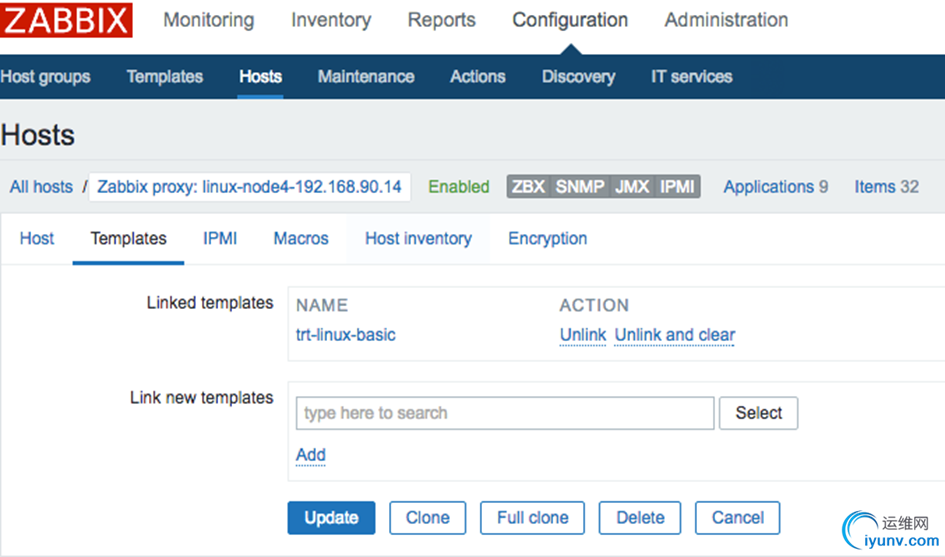Click the SNMP availability badge

(580, 186)
